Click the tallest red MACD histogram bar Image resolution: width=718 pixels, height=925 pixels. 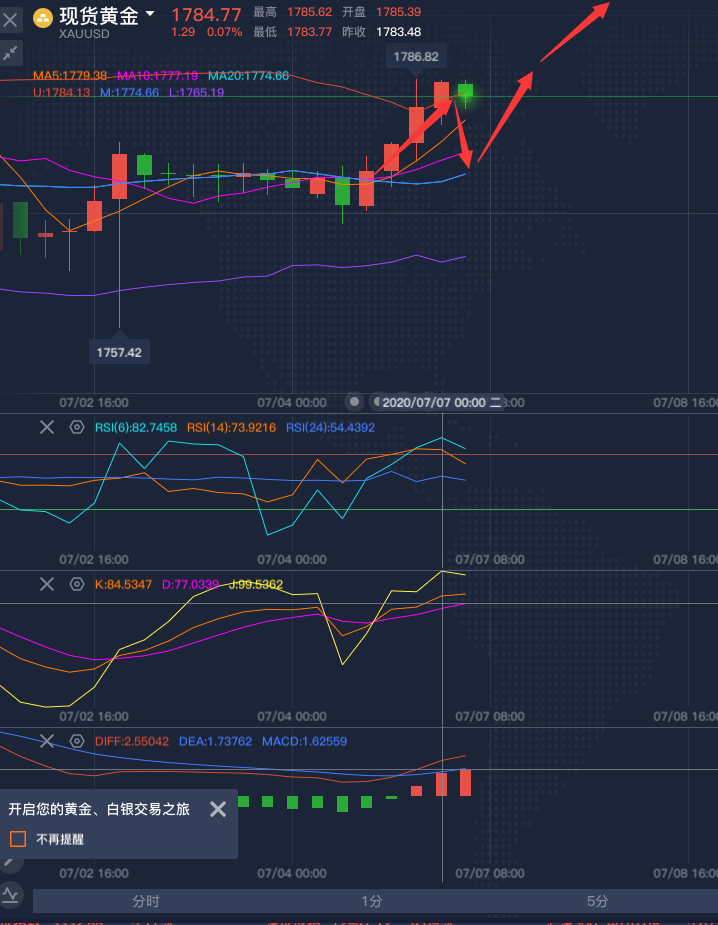(x=465, y=782)
